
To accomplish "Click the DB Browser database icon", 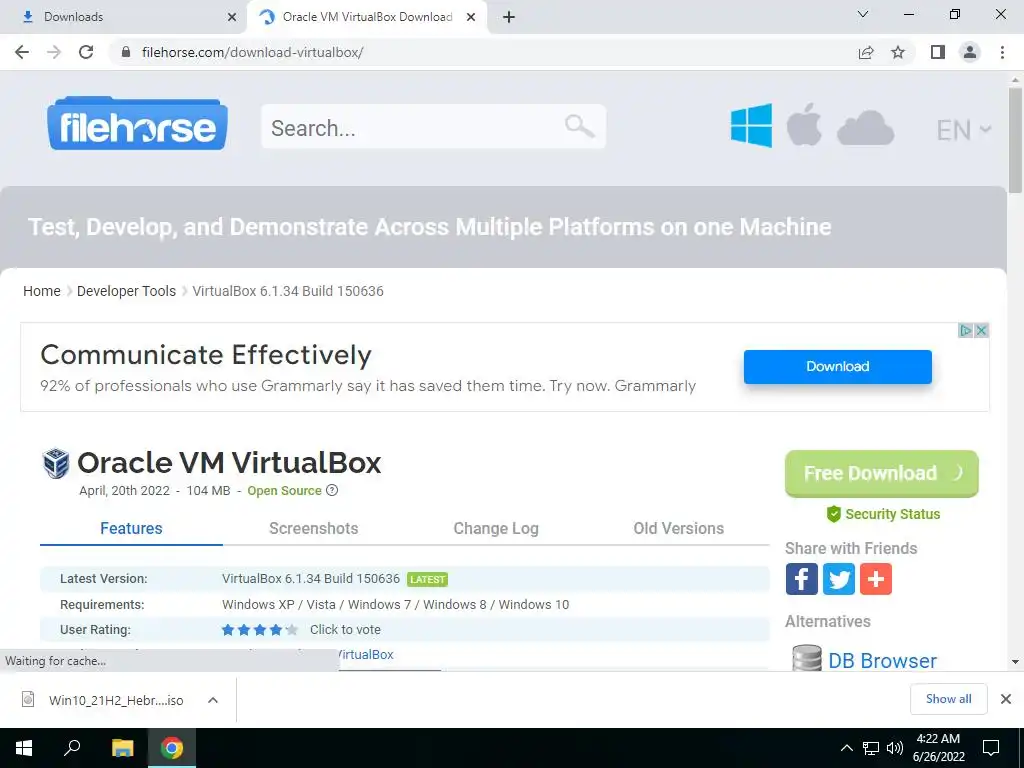I will coord(807,658).
